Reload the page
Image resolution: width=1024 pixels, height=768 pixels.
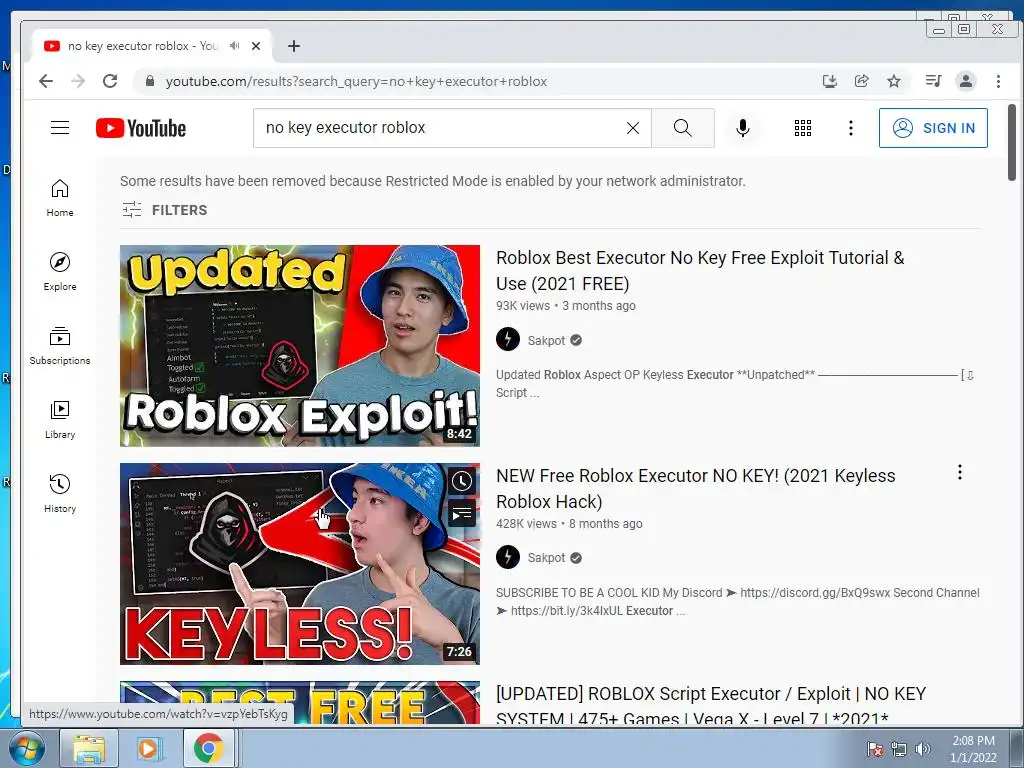coord(110,81)
